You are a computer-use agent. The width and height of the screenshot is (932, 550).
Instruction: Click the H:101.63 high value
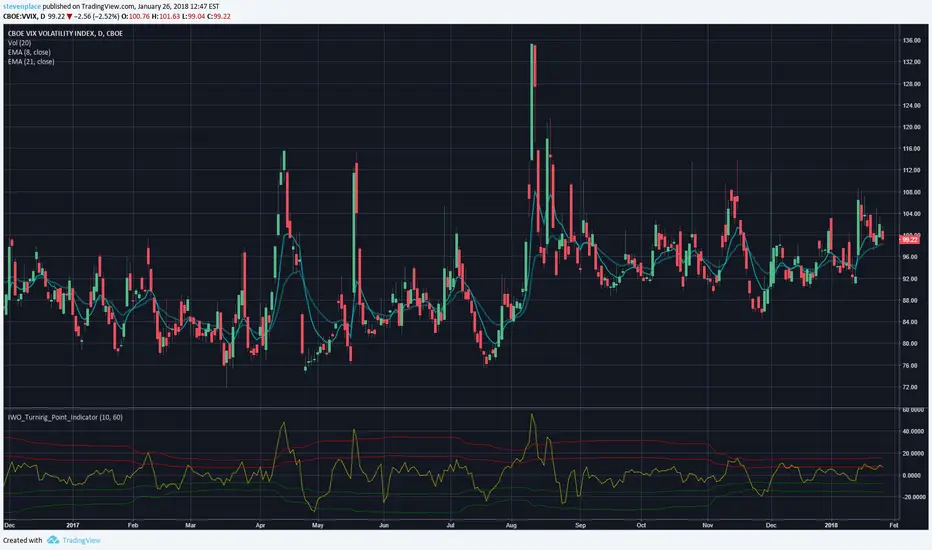click(x=166, y=16)
